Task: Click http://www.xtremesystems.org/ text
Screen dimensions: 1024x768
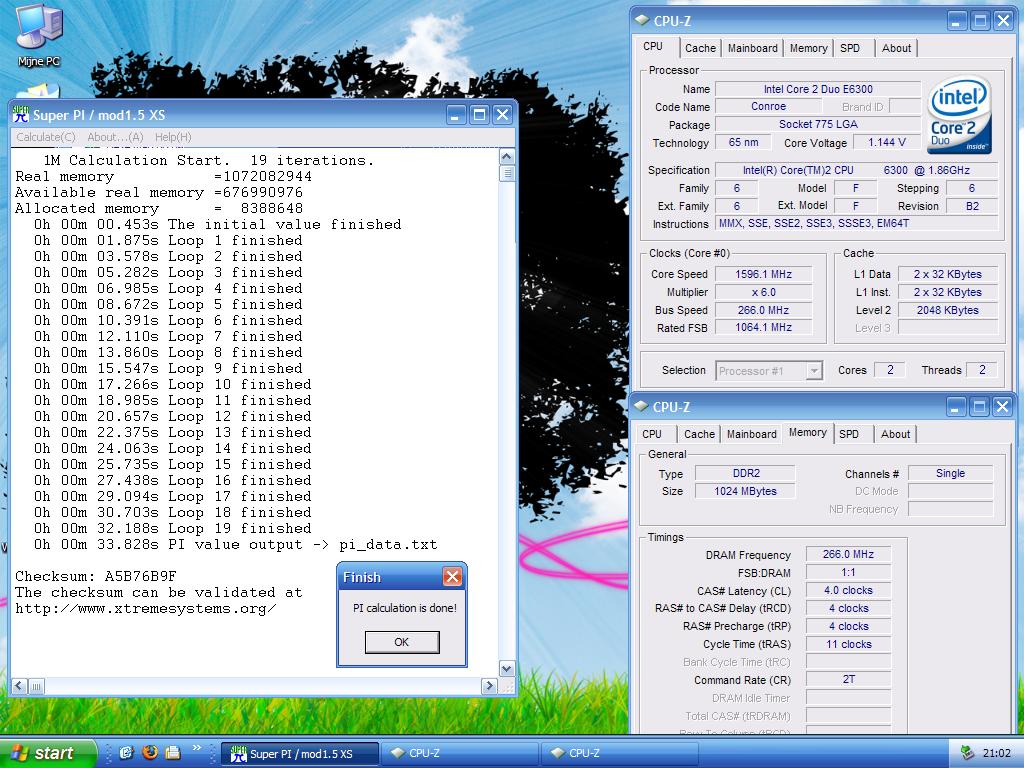Action: tap(146, 609)
